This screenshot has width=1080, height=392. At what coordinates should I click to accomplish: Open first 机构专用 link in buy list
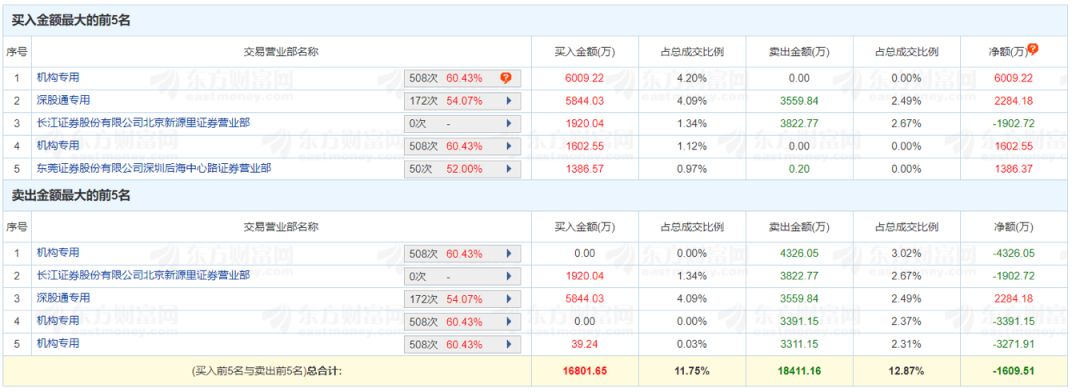tap(58, 77)
